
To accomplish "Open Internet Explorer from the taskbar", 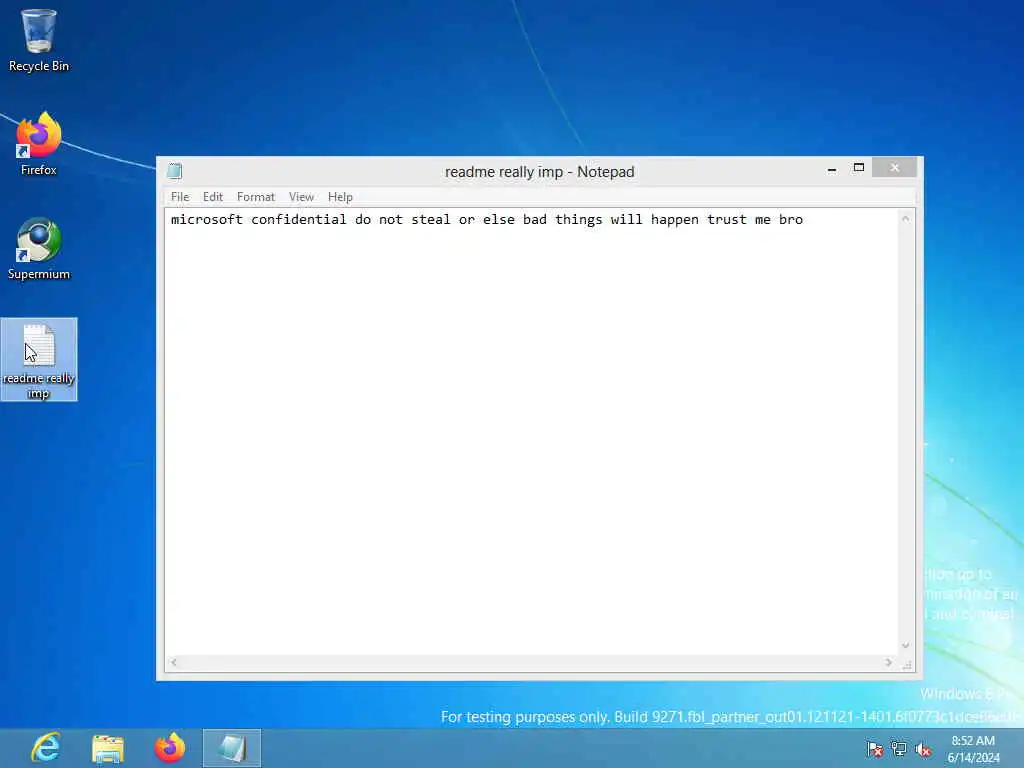I will click(x=46, y=748).
